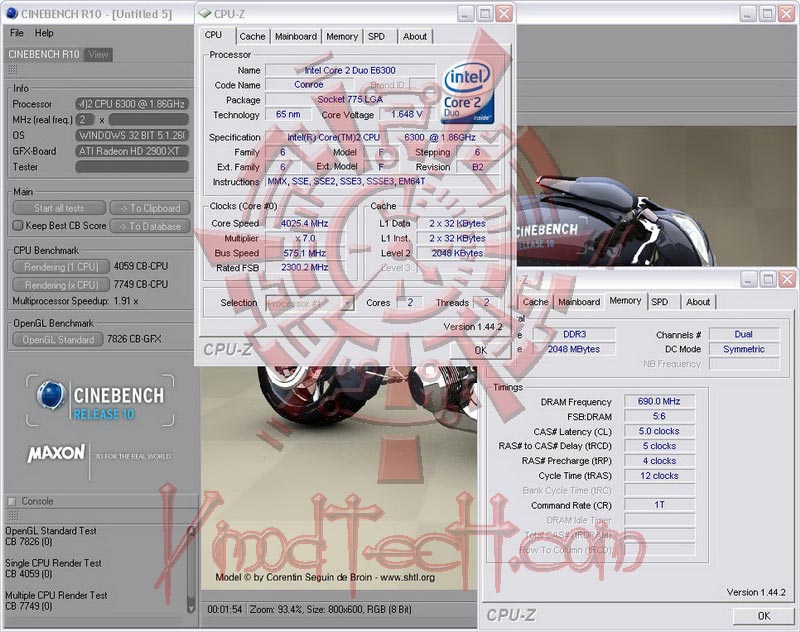Close the front CPU-Z window
The height and width of the screenshot is (632, 800).
tap(504, 14)
